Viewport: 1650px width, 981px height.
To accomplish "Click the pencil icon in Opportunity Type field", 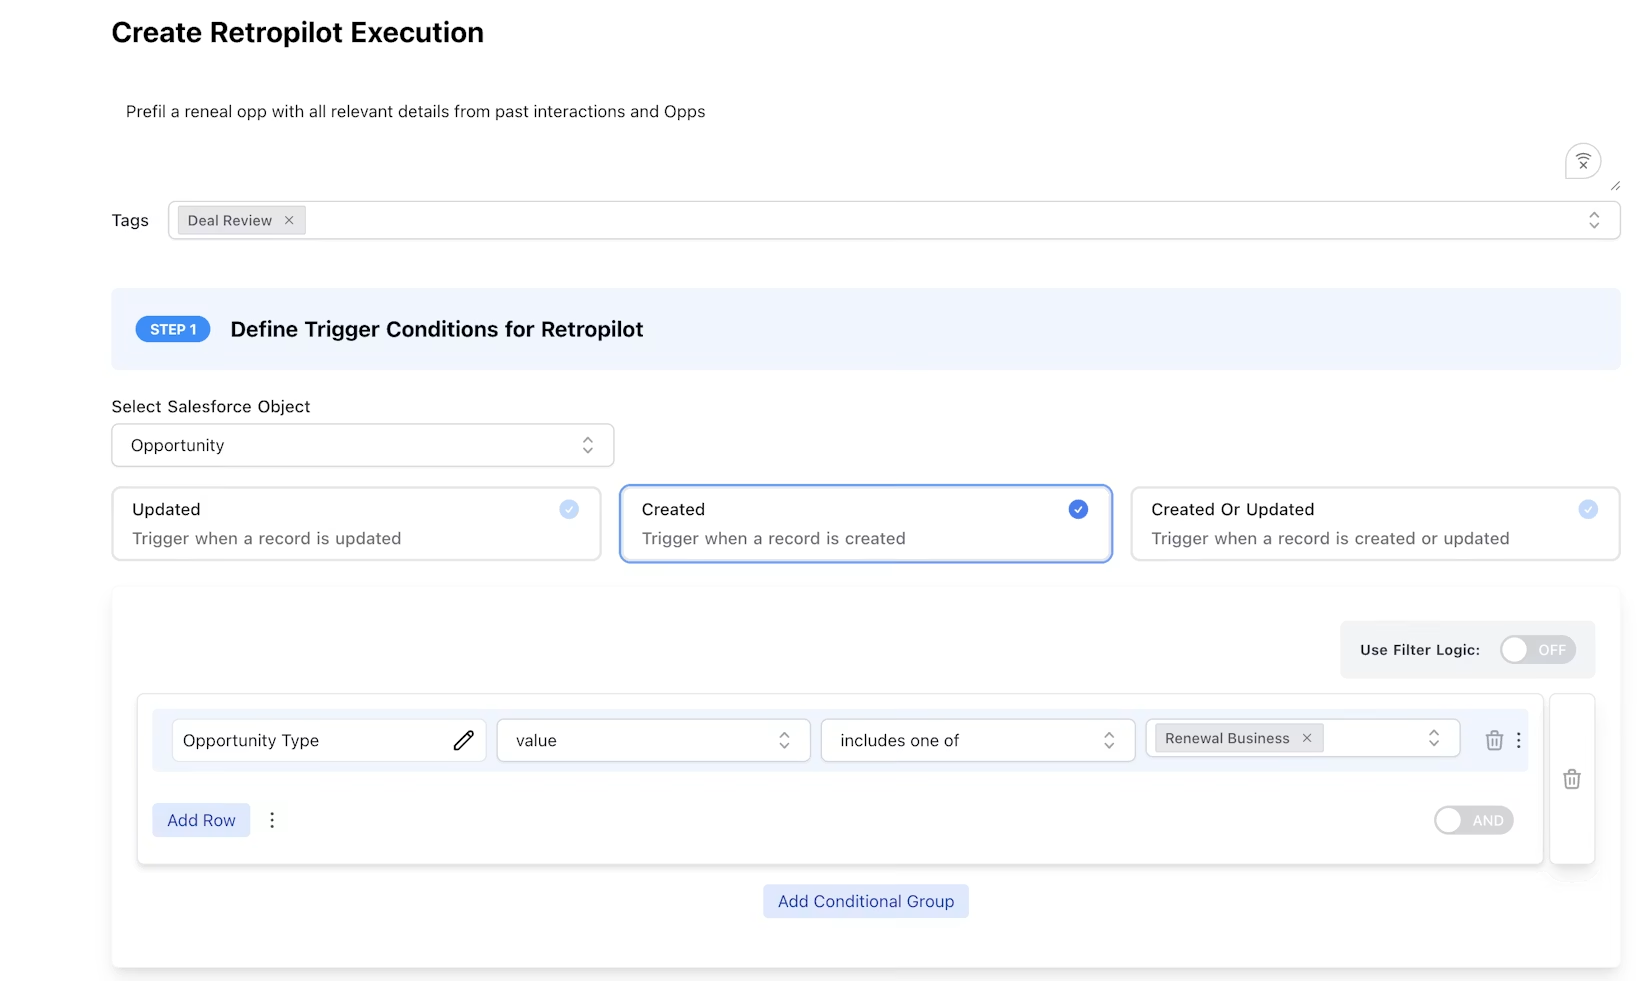I will 463,740.
